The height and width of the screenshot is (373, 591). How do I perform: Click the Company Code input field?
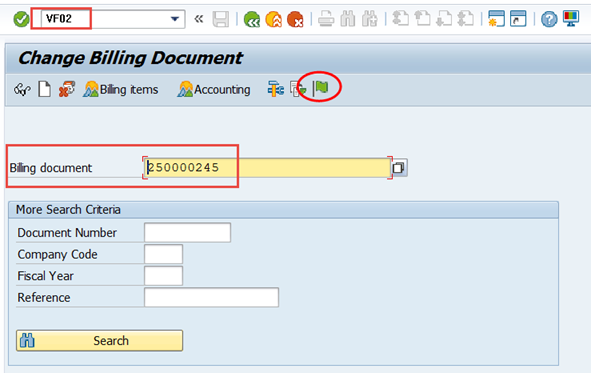point(164,254)
